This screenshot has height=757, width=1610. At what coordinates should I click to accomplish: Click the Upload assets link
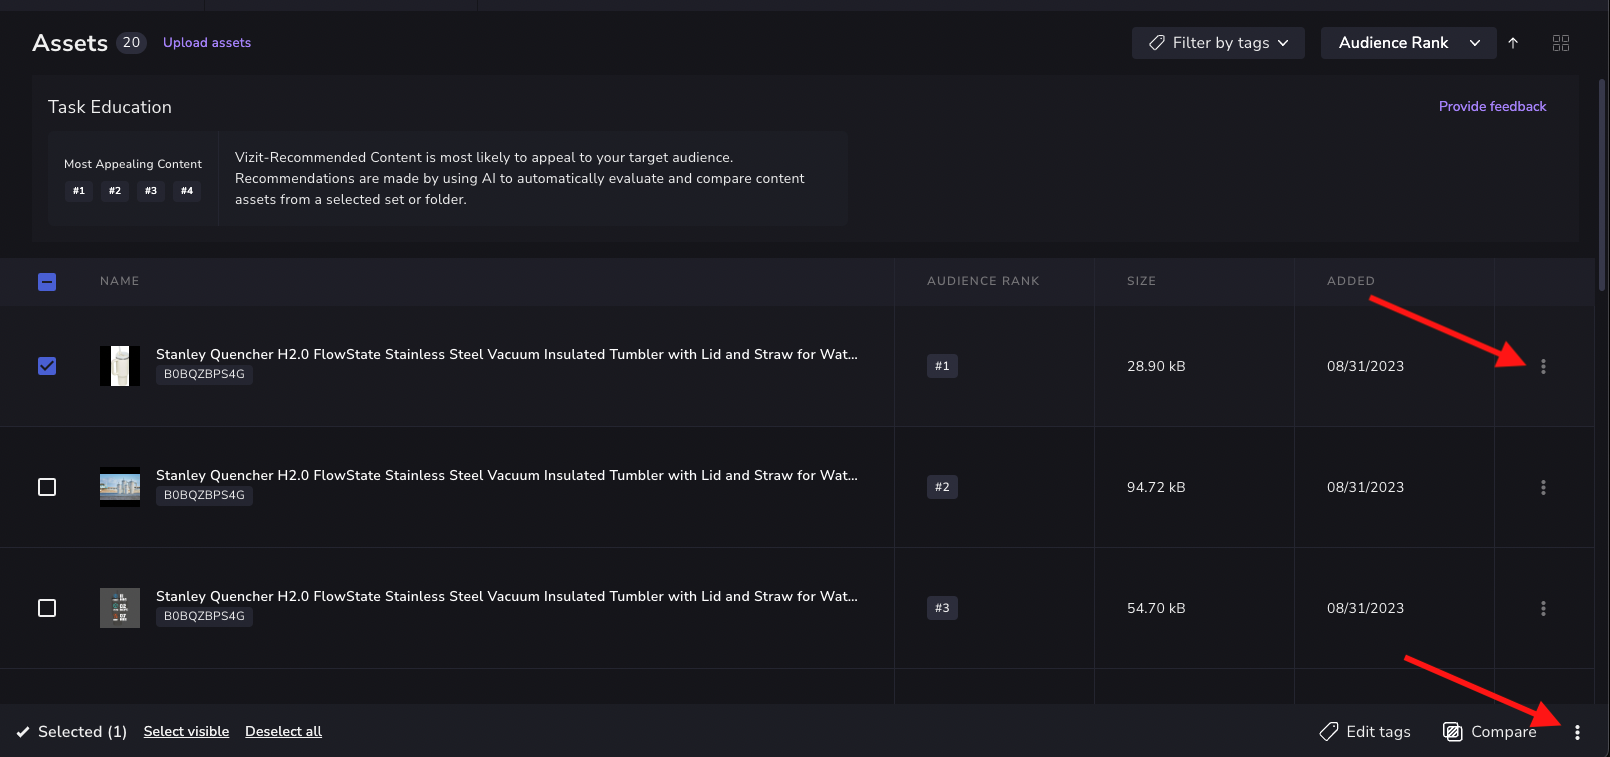207,43
